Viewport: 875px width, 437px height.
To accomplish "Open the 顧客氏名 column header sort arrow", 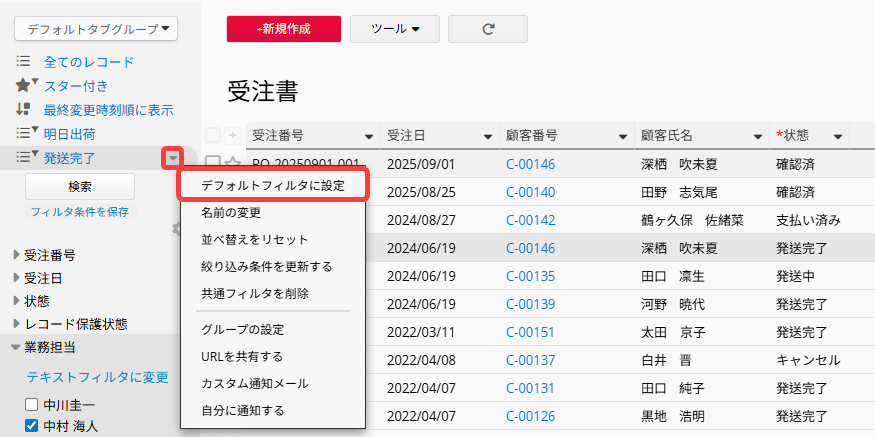I will 757,136.
